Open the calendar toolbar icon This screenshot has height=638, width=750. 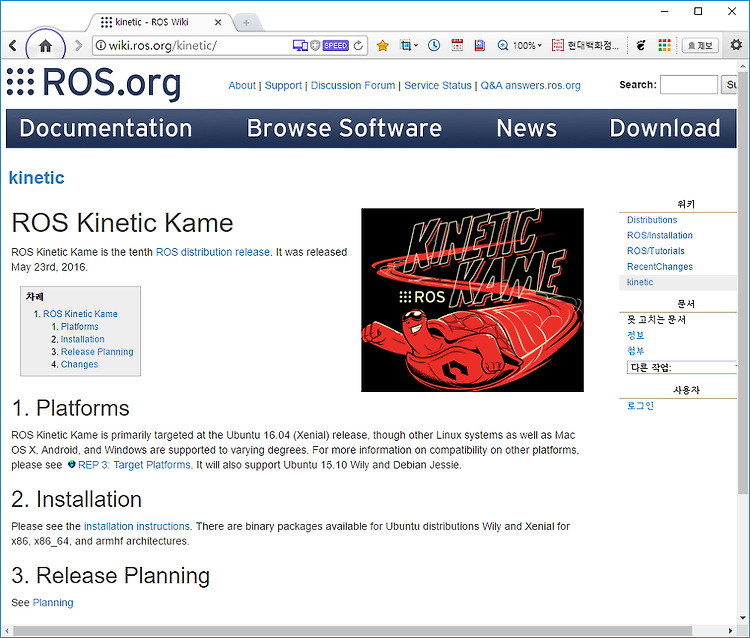[457, 45]
